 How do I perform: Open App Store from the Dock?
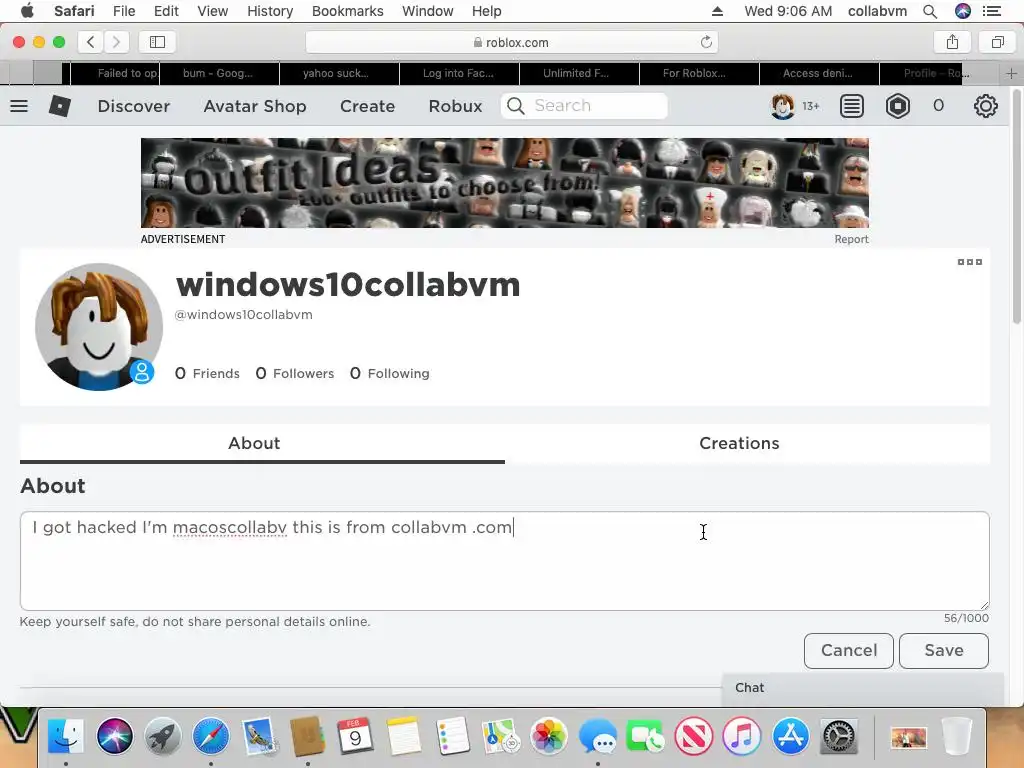click(x=790, y=736)
